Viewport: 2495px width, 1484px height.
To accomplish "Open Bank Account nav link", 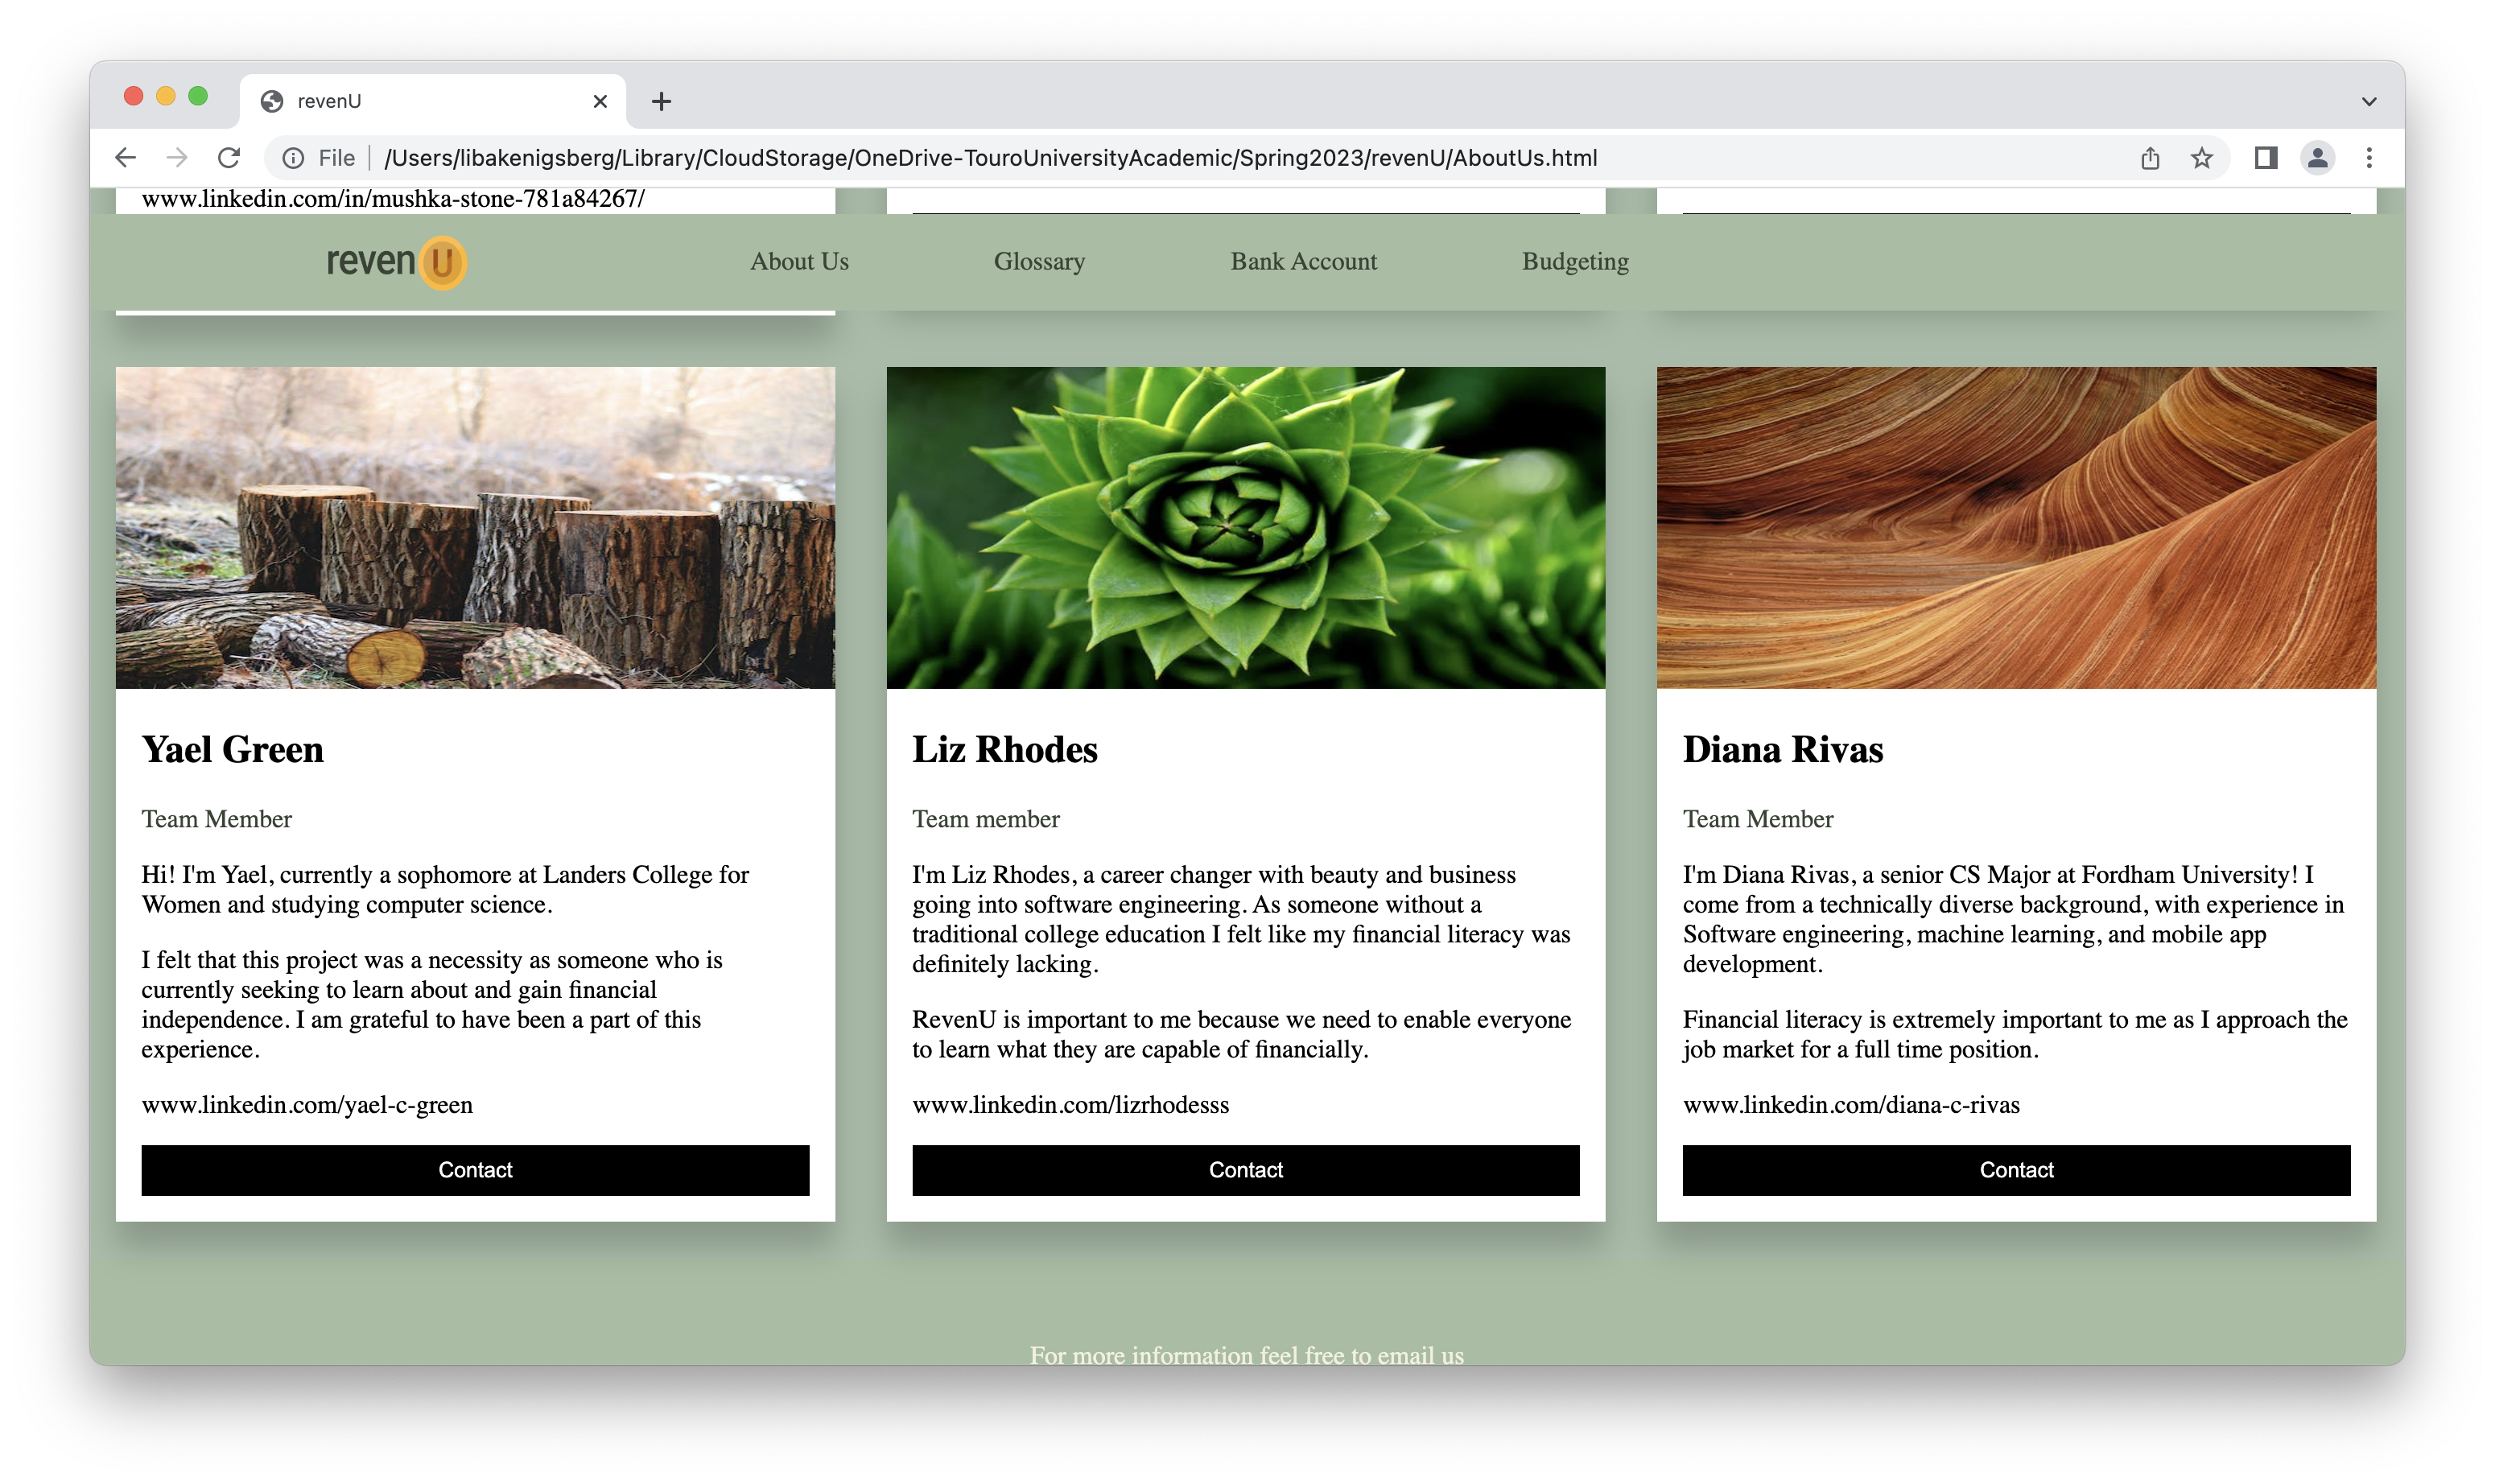I will (x=1303, y=262).
